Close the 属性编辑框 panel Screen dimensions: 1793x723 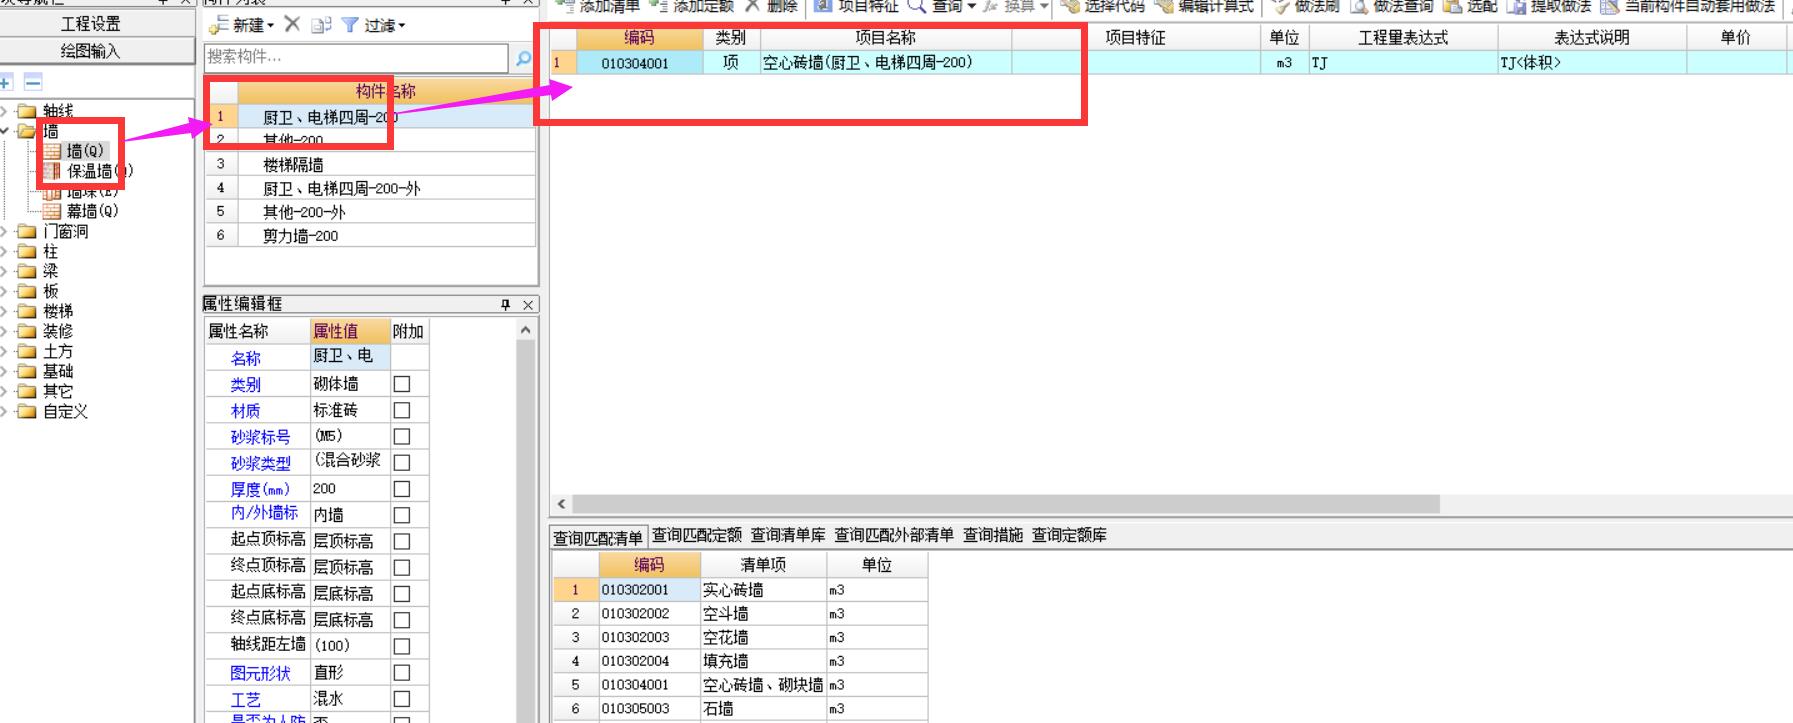point(528,304)
